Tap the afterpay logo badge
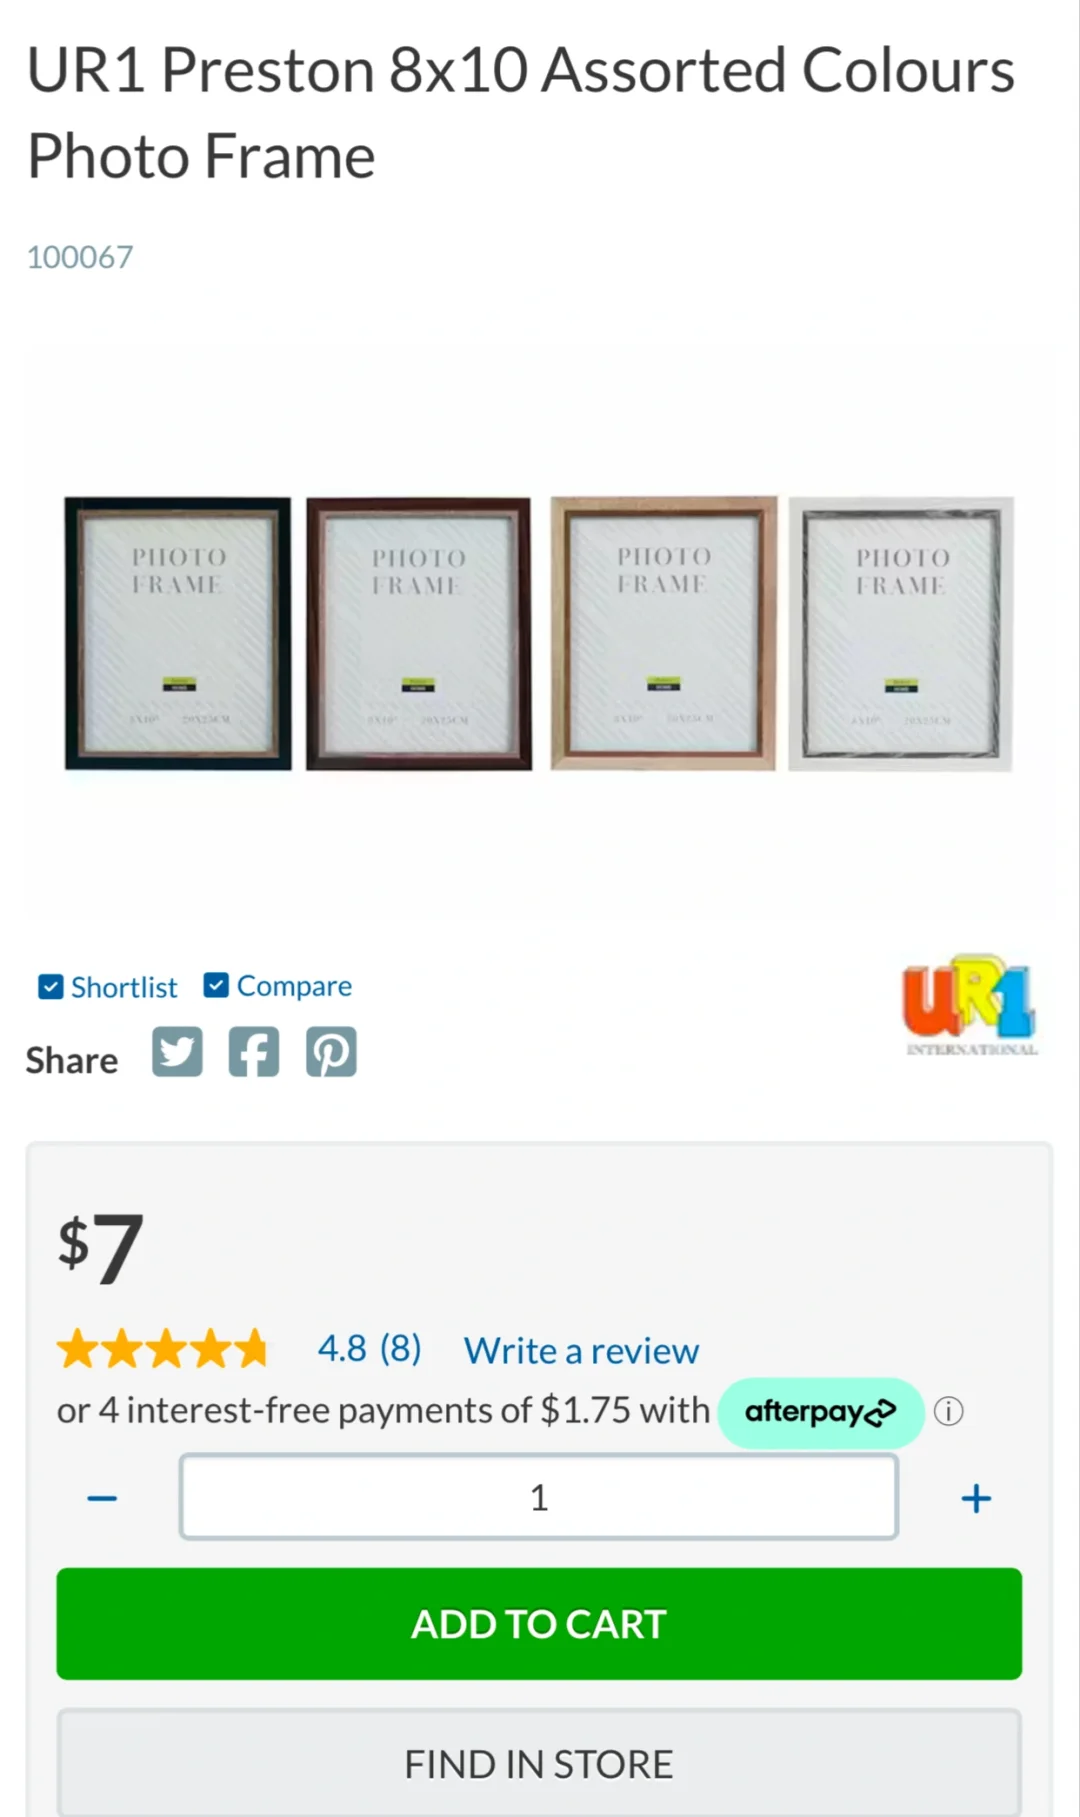The height and width of the screenshot is (1817, 1080). tap(820, 1412)
